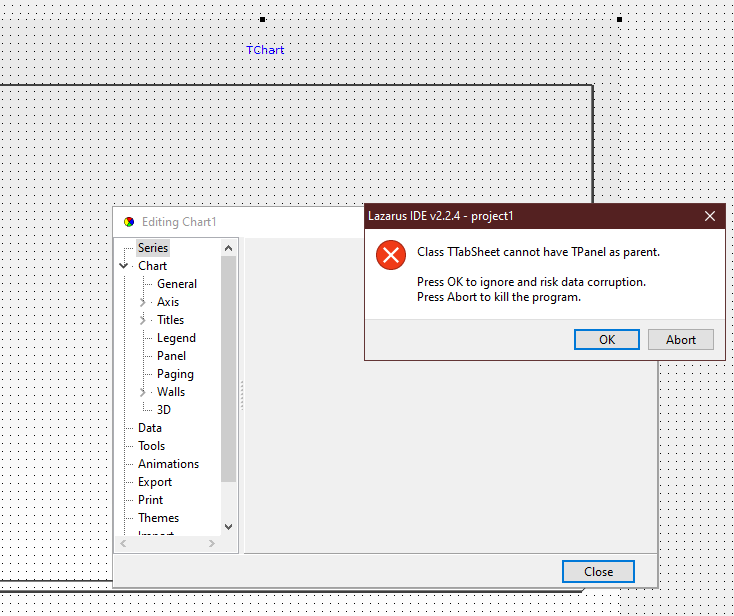Screen dimensions: 734x616
Task: Select Animations in the editor tree
Action: (168, 464)
